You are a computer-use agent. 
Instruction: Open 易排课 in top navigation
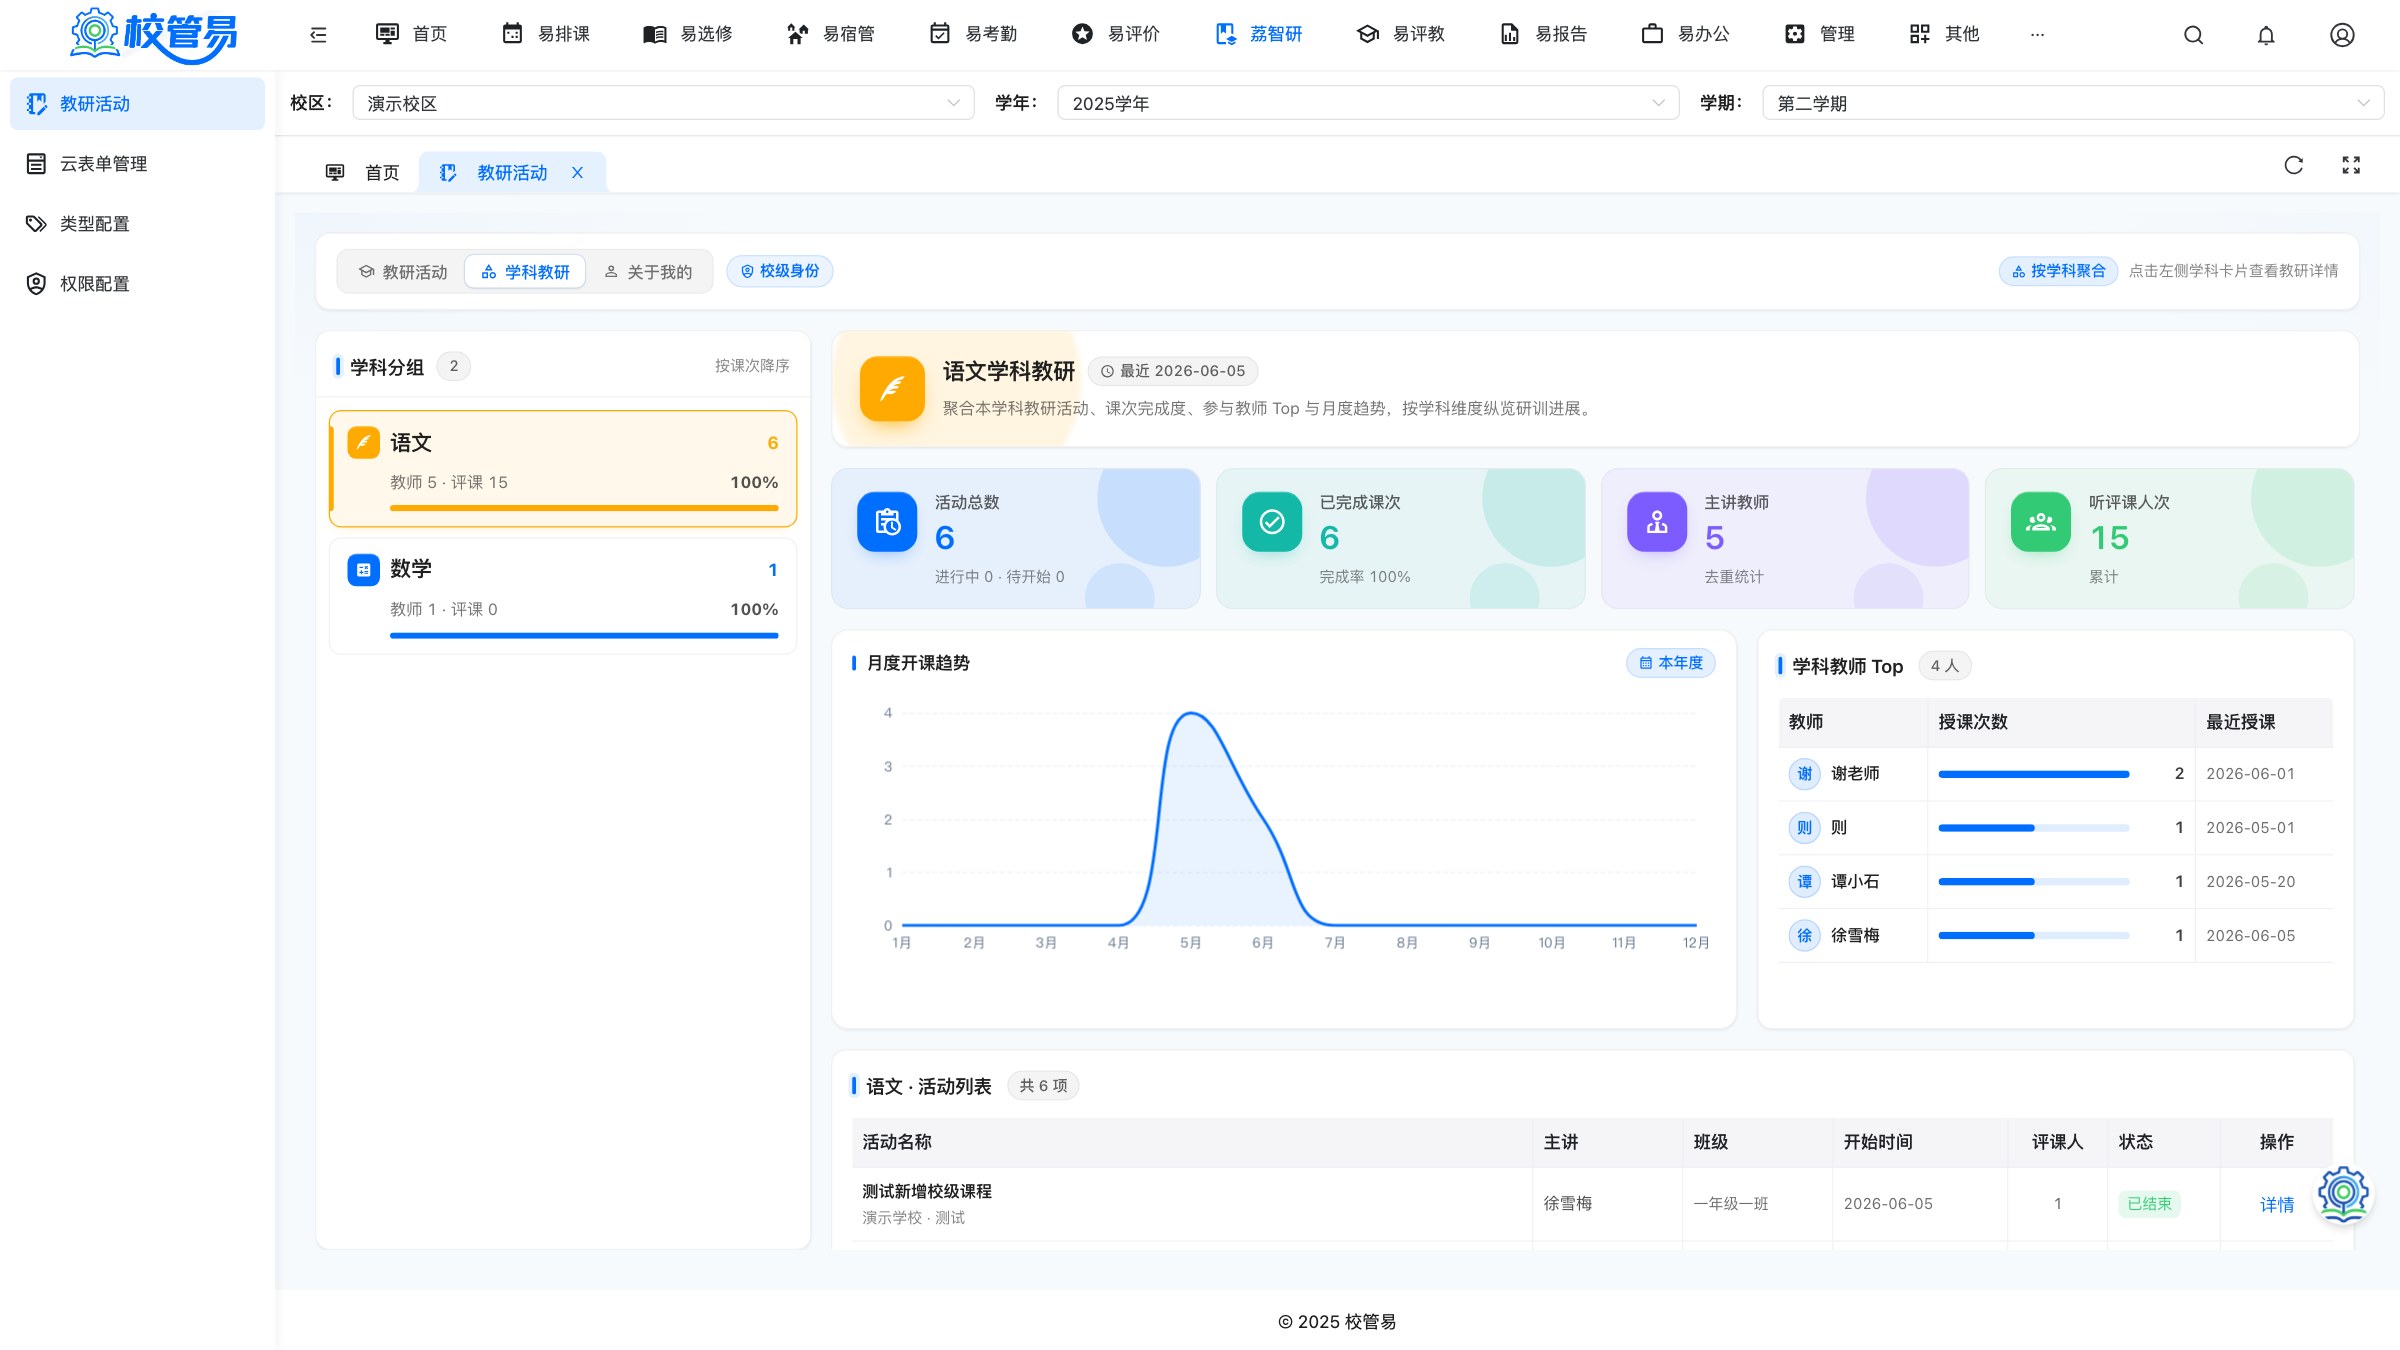546,34
